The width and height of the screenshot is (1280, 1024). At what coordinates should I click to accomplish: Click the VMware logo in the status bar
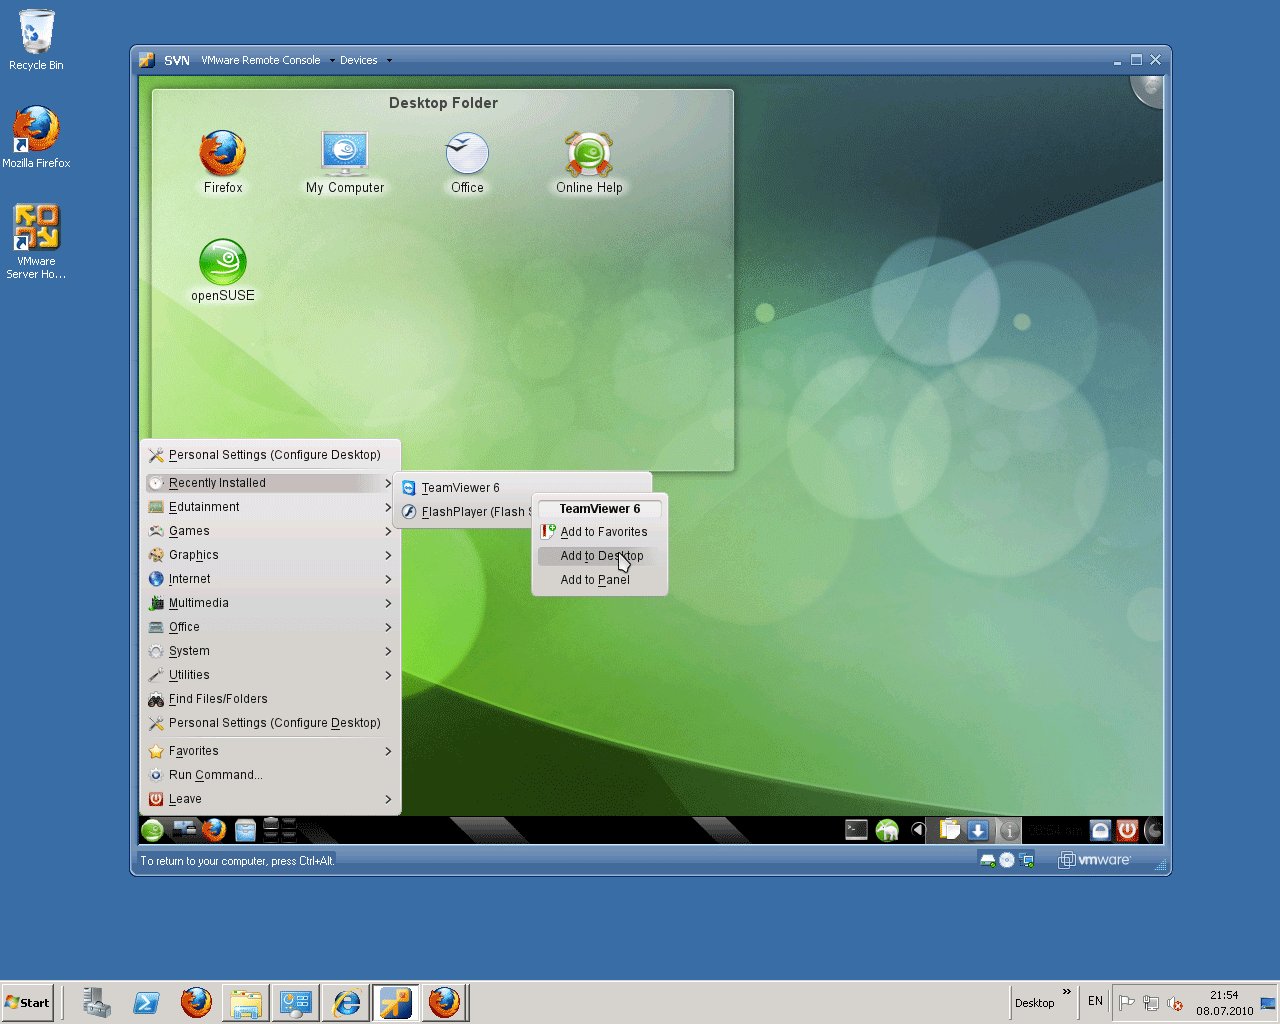(x=1094, y=860)
